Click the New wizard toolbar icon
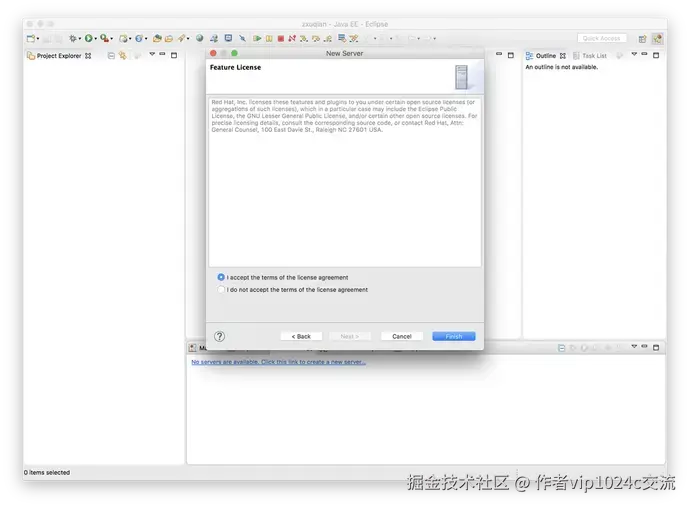 [31, 39]
